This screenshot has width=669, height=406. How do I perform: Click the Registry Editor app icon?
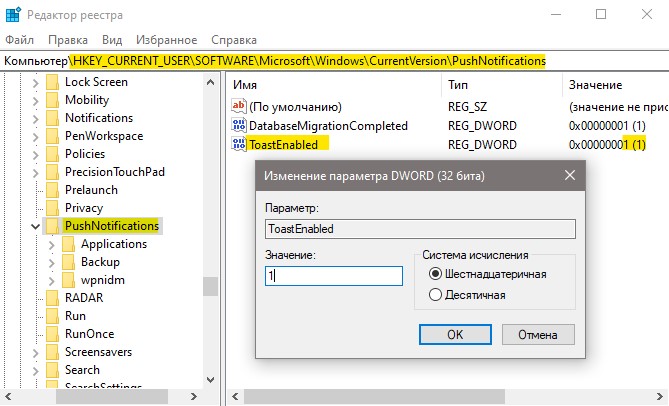pos(13,14)
